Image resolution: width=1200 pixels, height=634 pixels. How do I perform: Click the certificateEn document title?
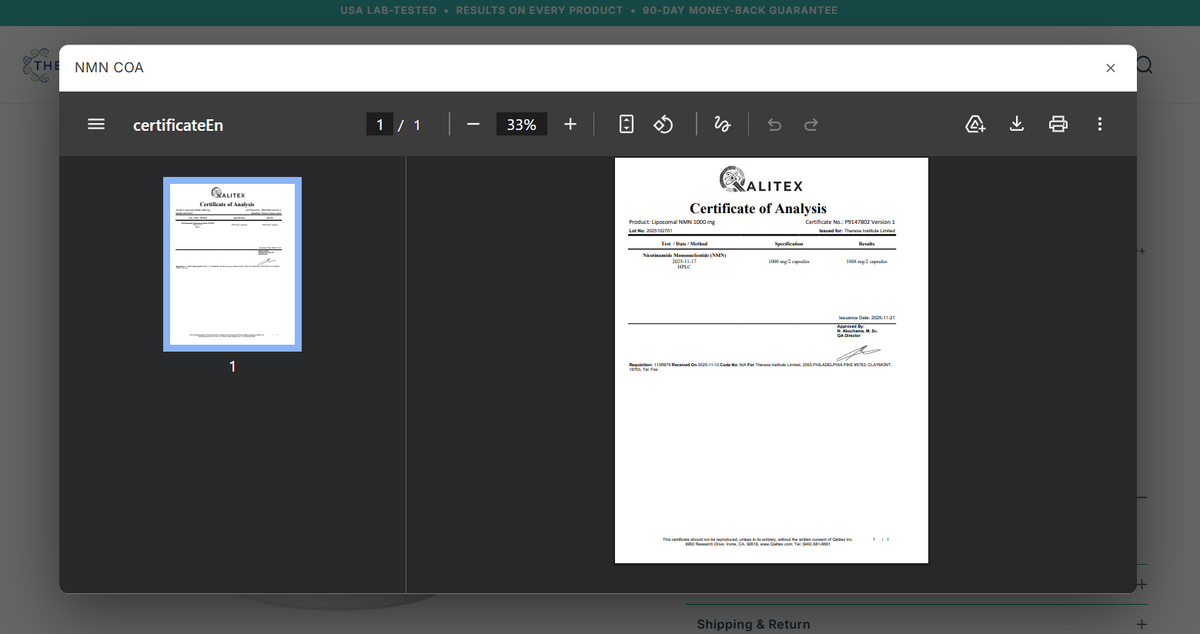point(178,125)
